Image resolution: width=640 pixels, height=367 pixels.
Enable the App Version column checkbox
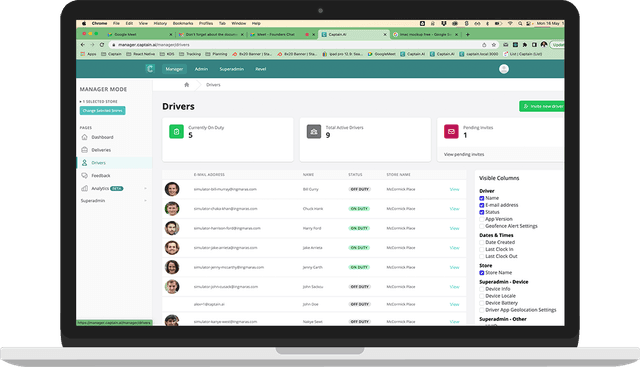click(482, 219)
